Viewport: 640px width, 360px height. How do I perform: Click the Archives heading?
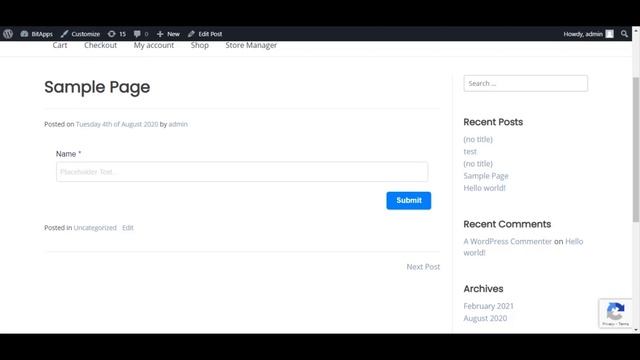483,289
